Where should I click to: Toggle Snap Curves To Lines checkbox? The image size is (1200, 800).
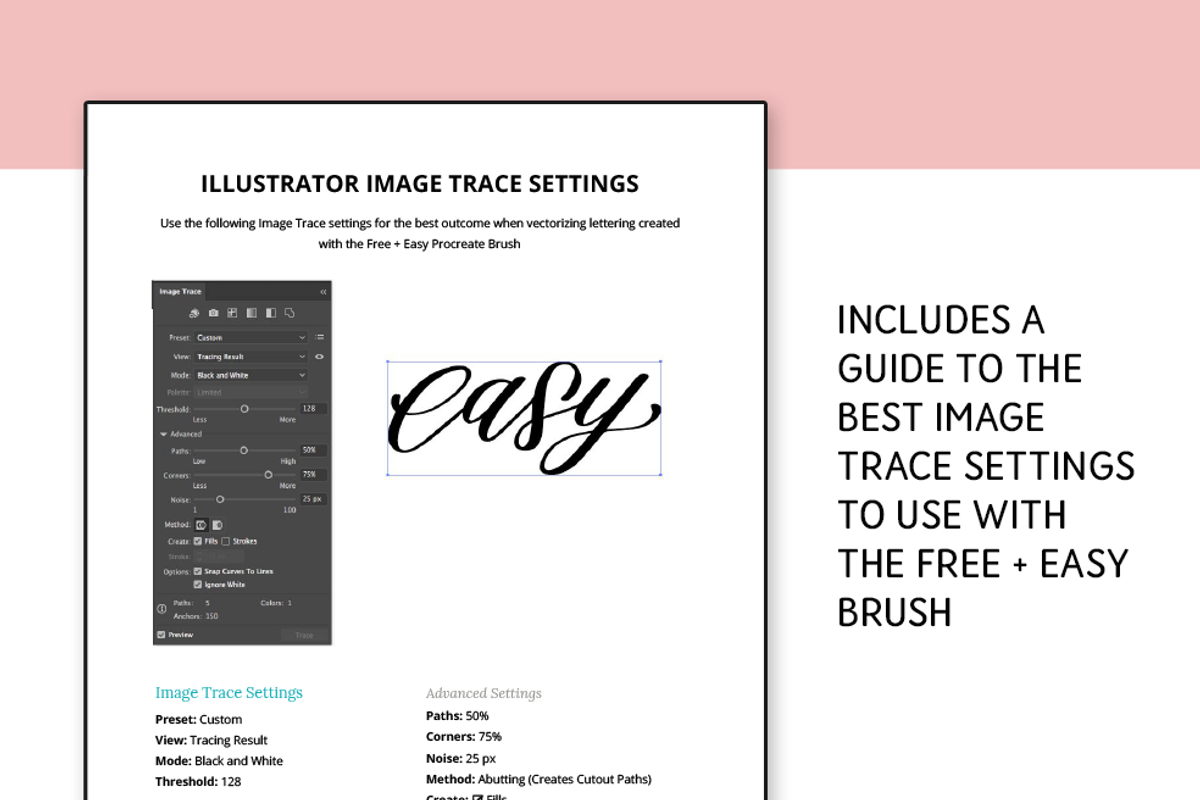pyautogui.click(x=198, y=571)
